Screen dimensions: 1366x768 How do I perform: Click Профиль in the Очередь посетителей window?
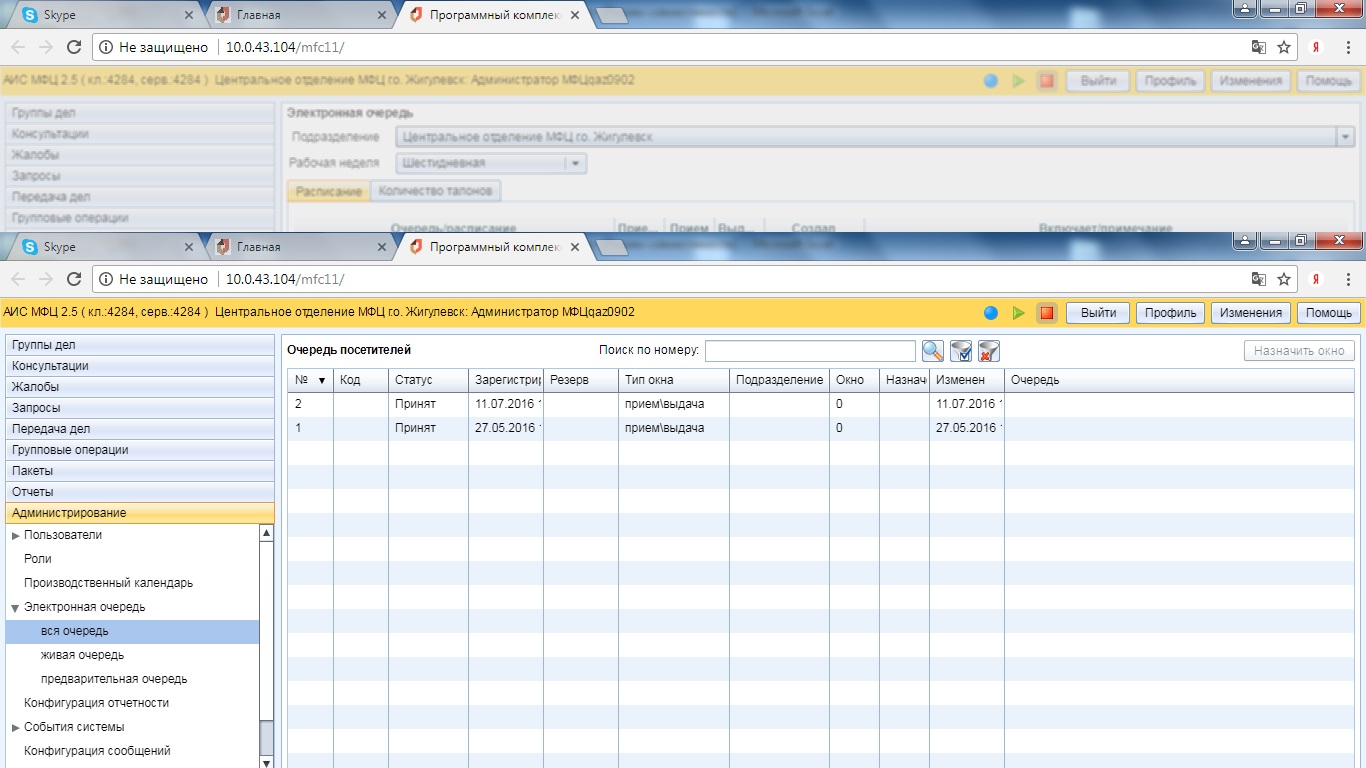[1171, 313]
